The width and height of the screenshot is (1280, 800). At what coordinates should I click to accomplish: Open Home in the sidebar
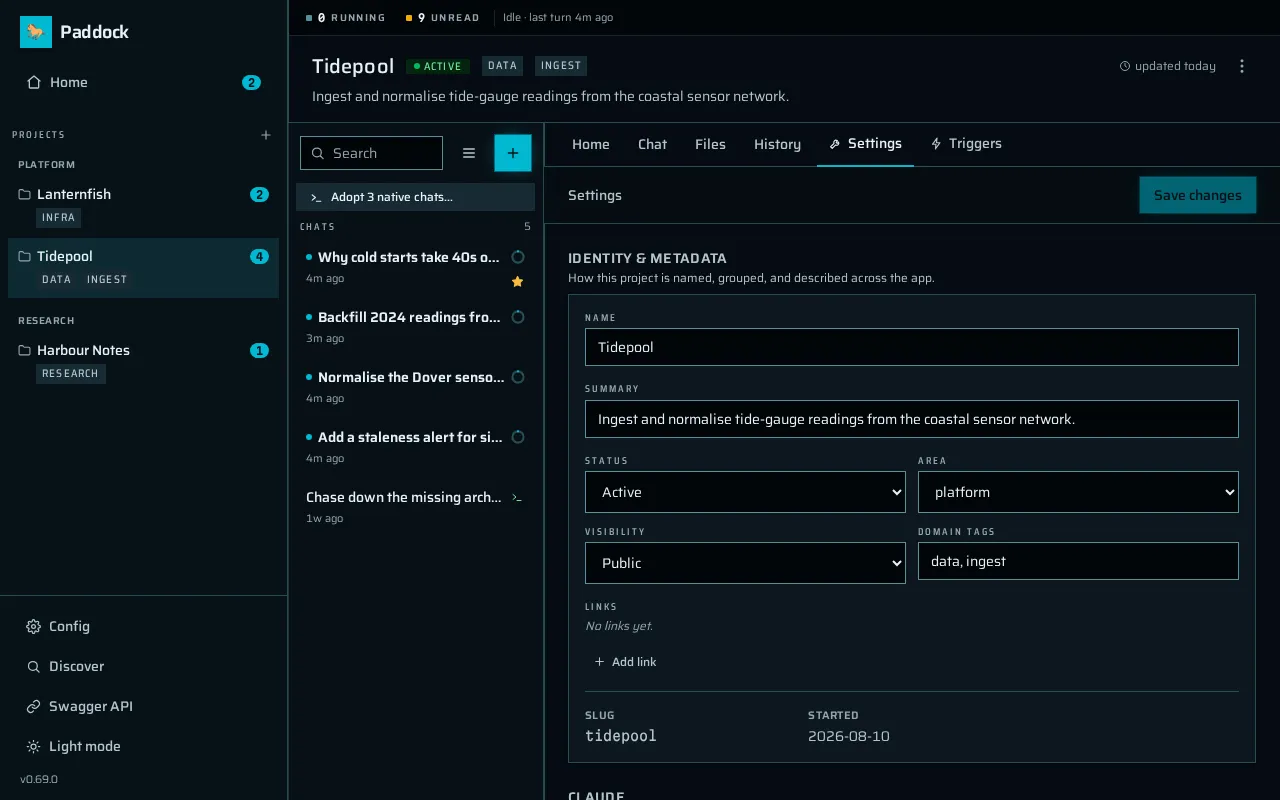(x=143, y=82)
